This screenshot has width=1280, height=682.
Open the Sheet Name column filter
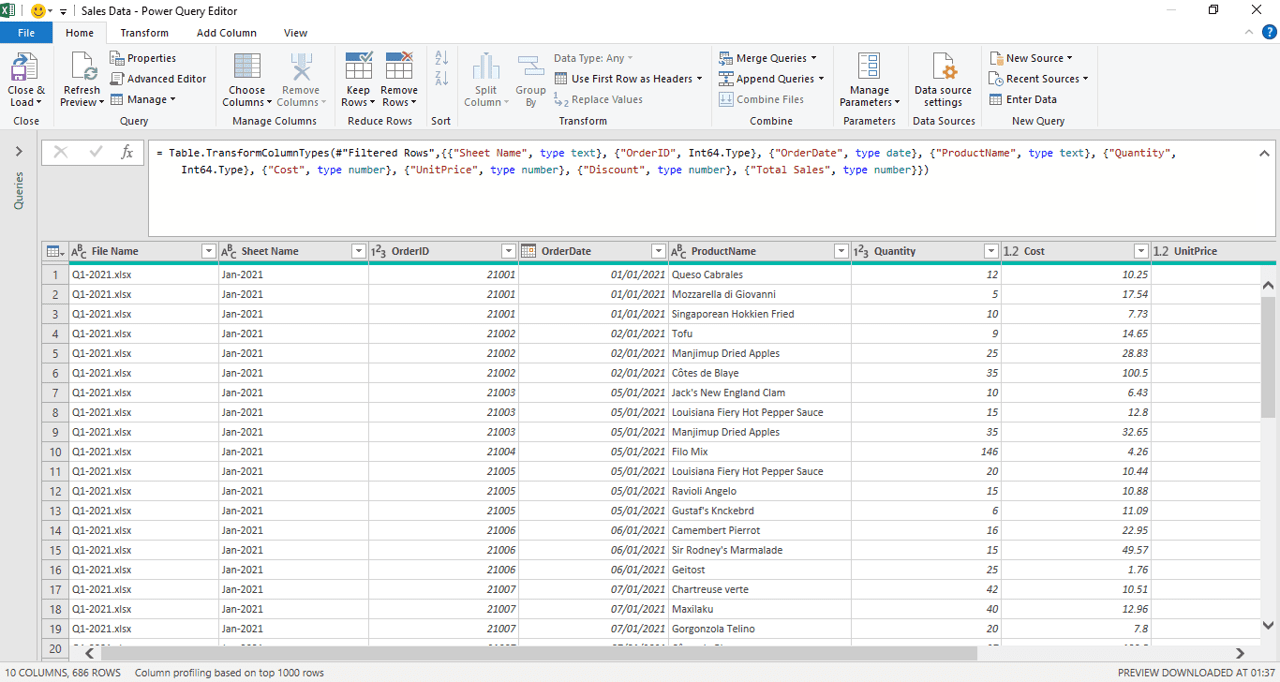[359, 251]
